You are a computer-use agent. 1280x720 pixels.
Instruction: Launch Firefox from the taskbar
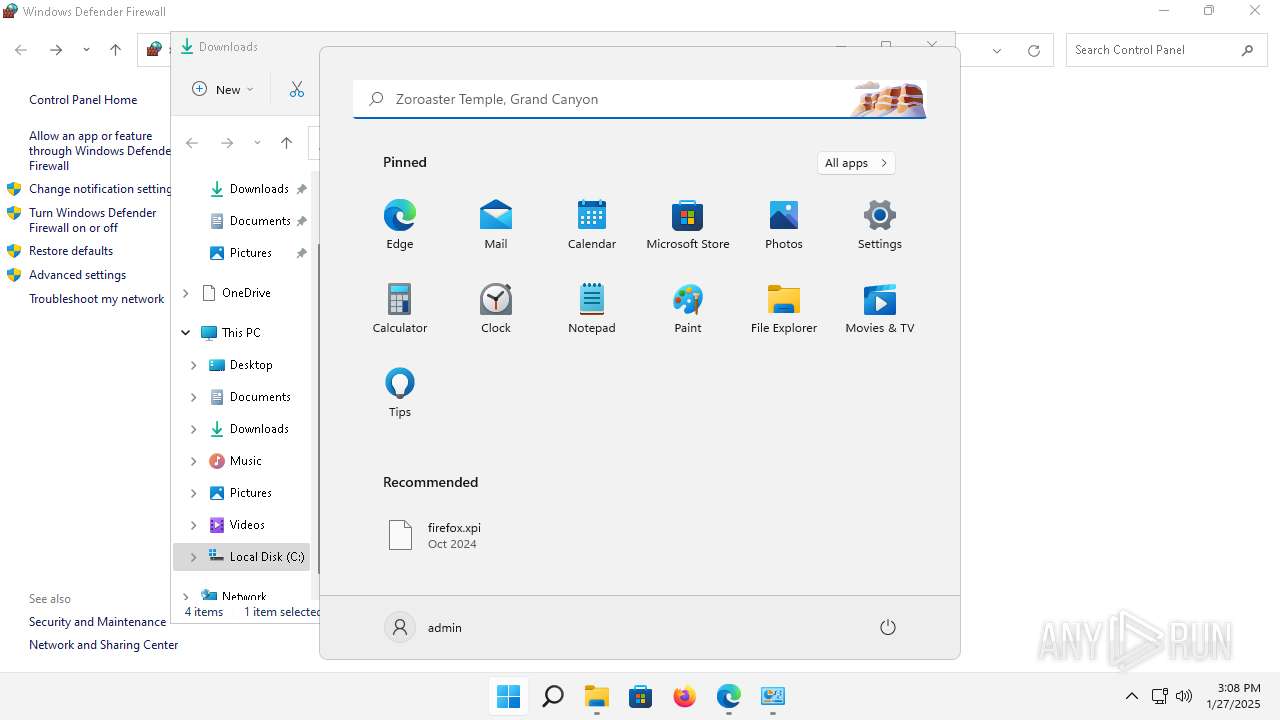tap(684, 696)
